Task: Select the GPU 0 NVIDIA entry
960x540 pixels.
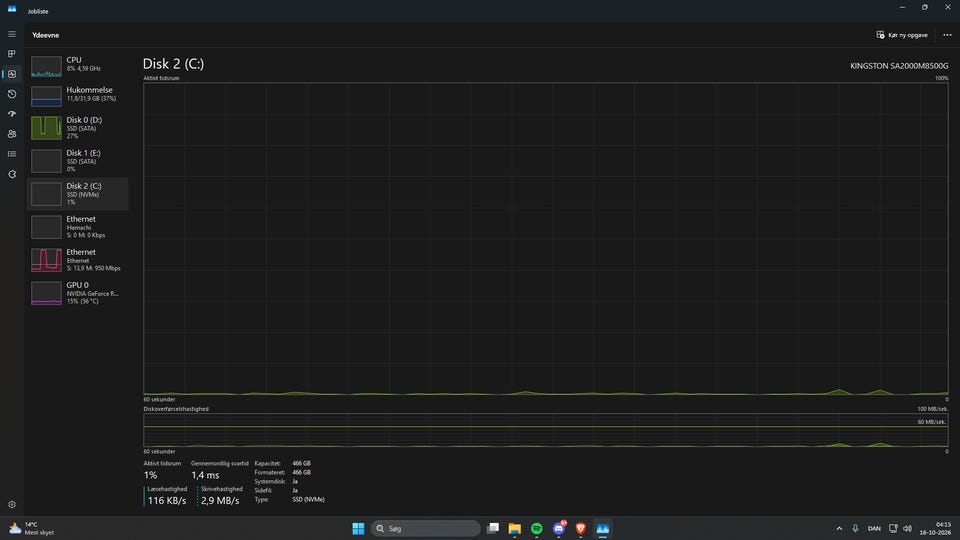Action: pos(78,293)
